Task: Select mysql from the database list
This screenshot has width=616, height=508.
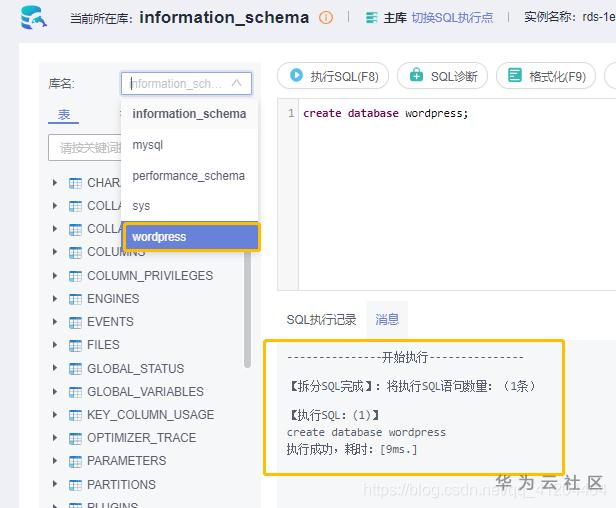Action: [x=189, y=145]
